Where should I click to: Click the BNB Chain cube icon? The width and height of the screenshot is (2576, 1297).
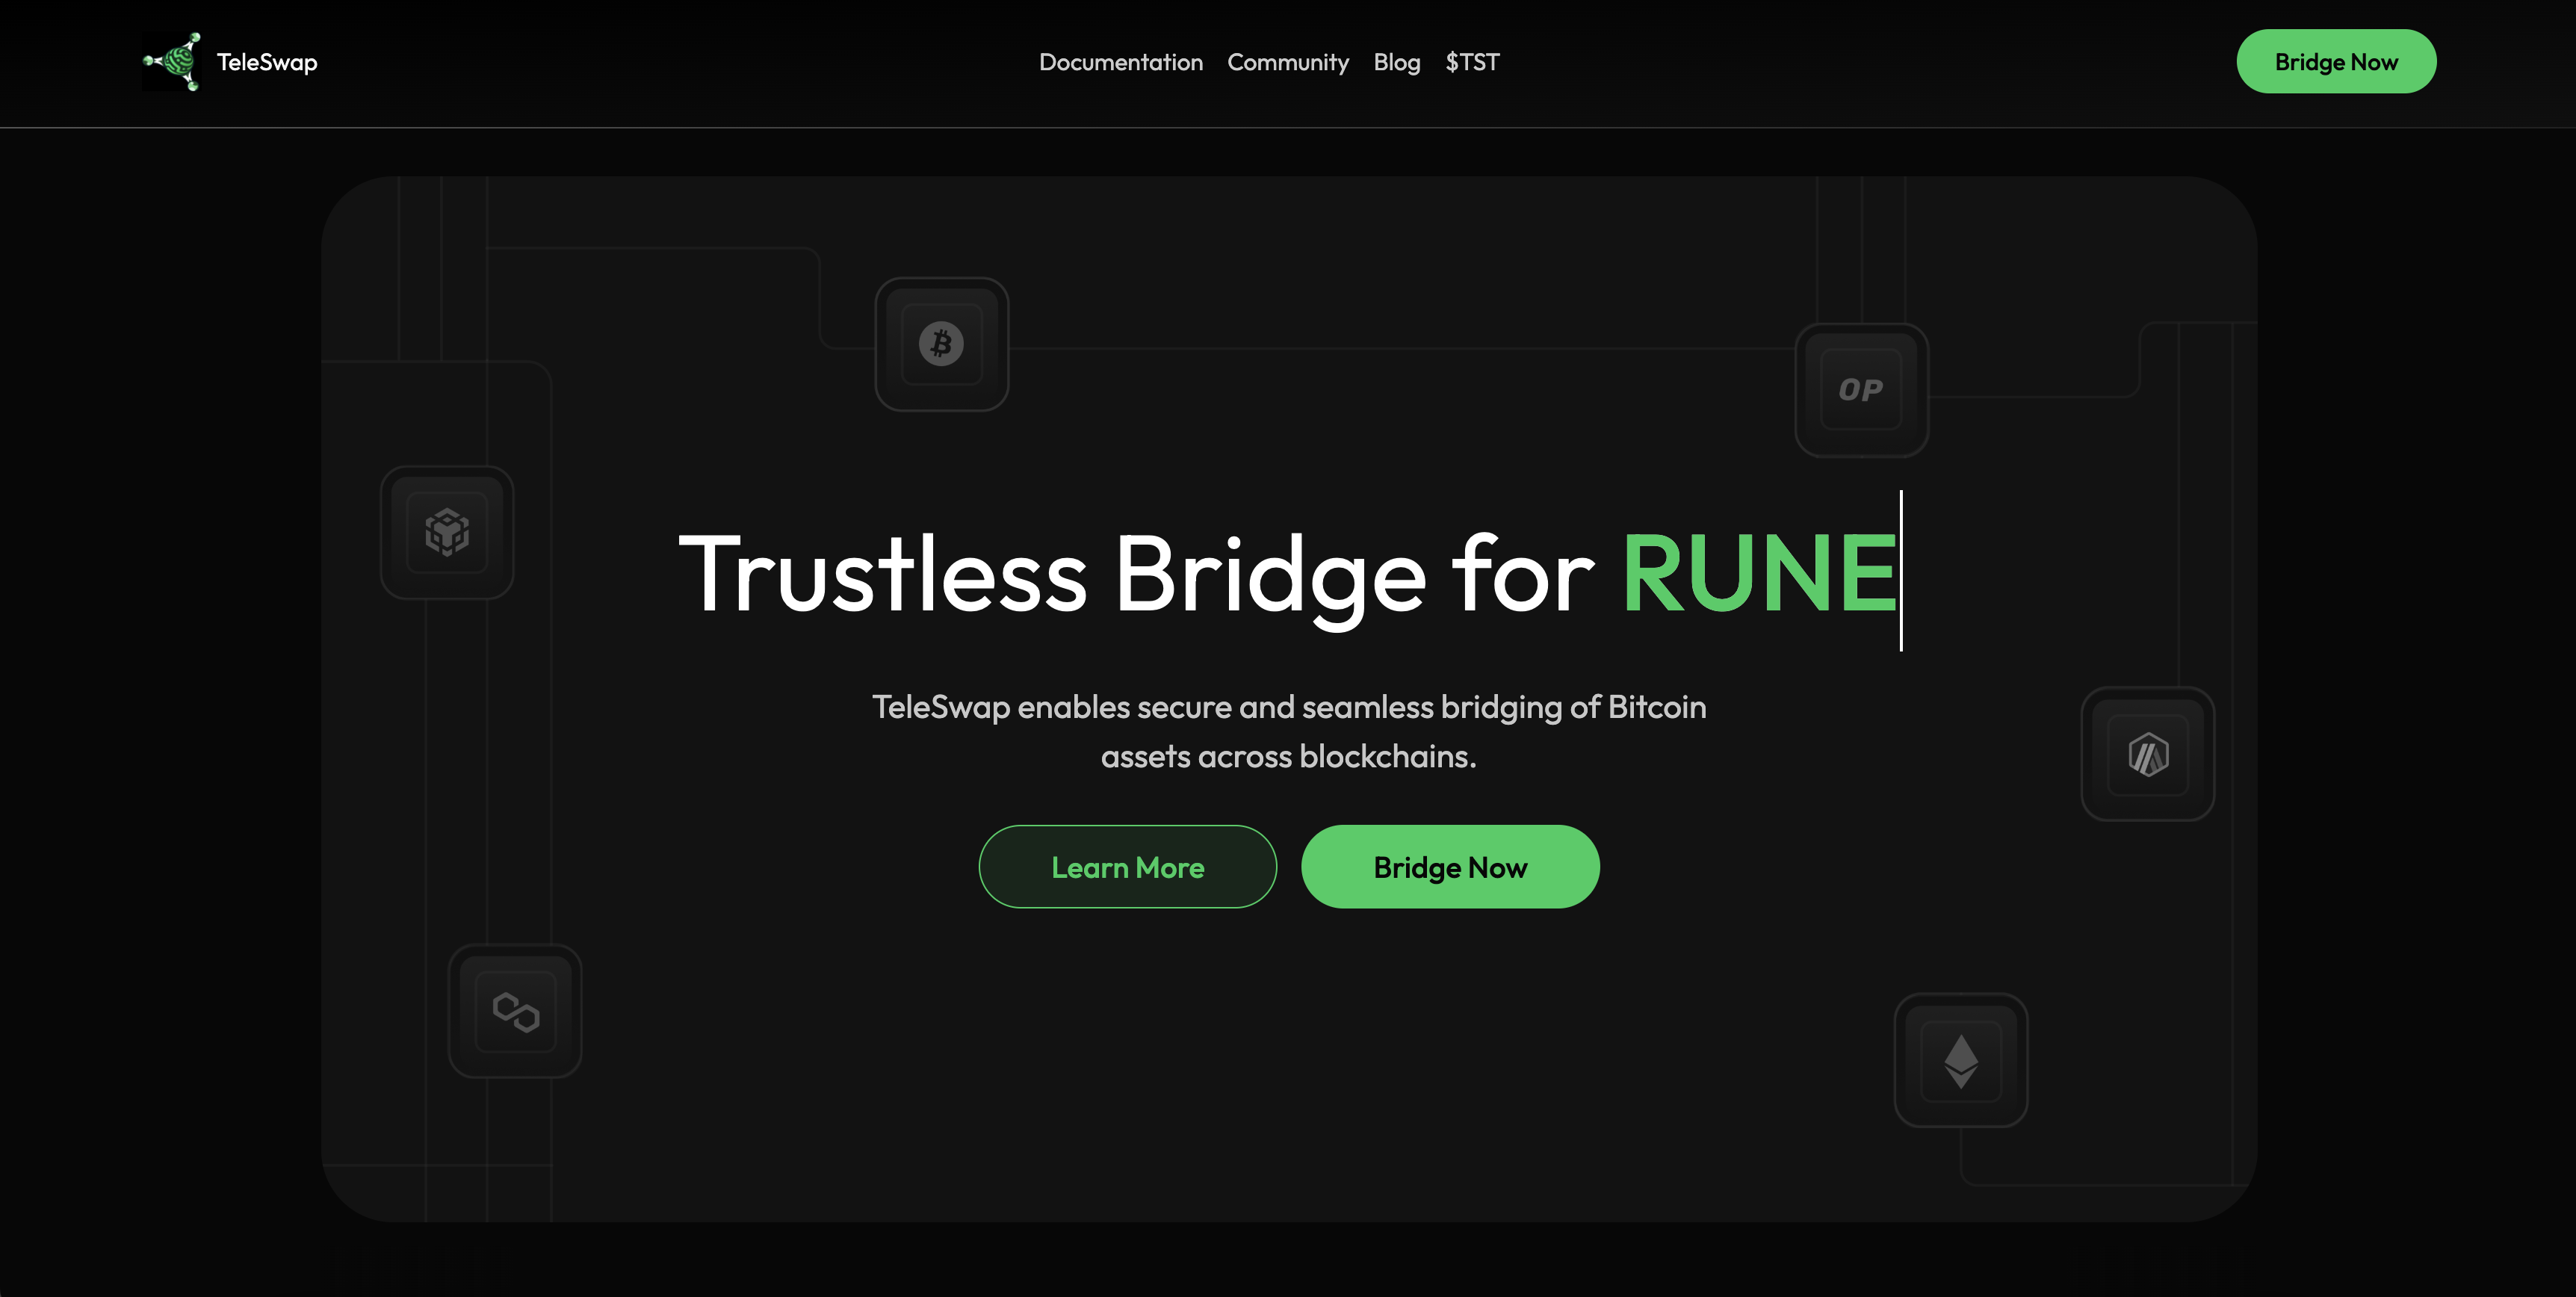(x=447, y=532)
